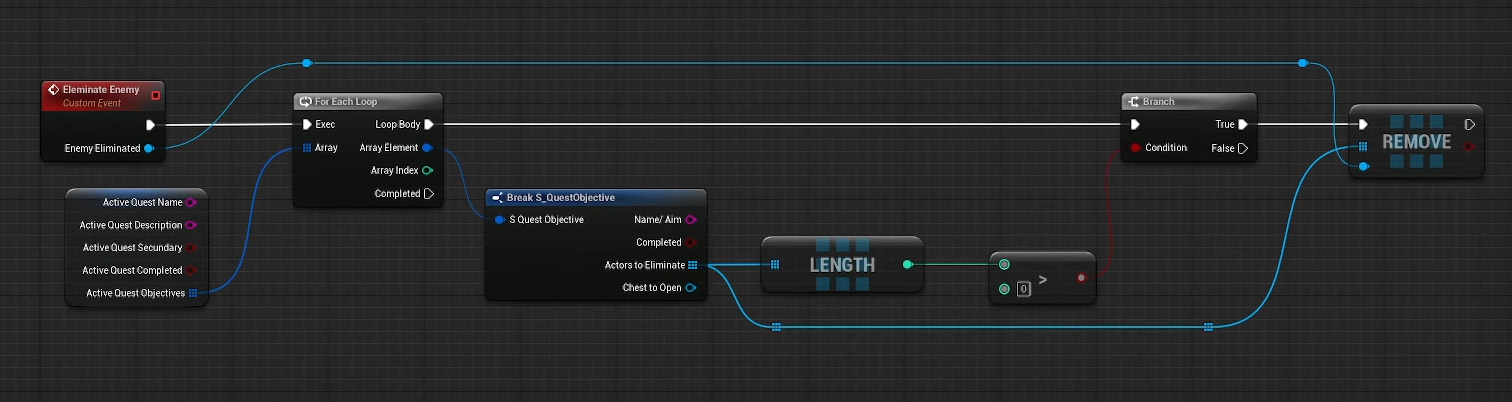1512x402 pixels.
Task: Click the Array Index output pin
Action: pos(428,171)
